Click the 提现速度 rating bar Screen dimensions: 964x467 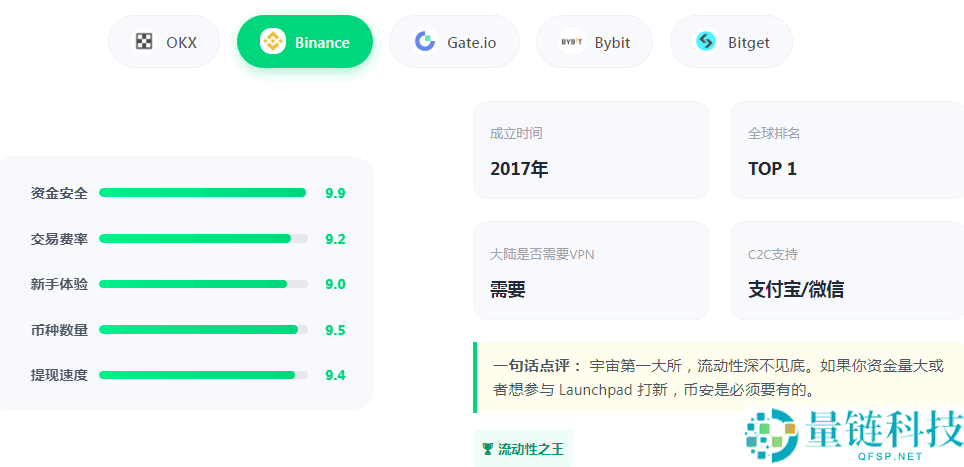tap(203, 375)
